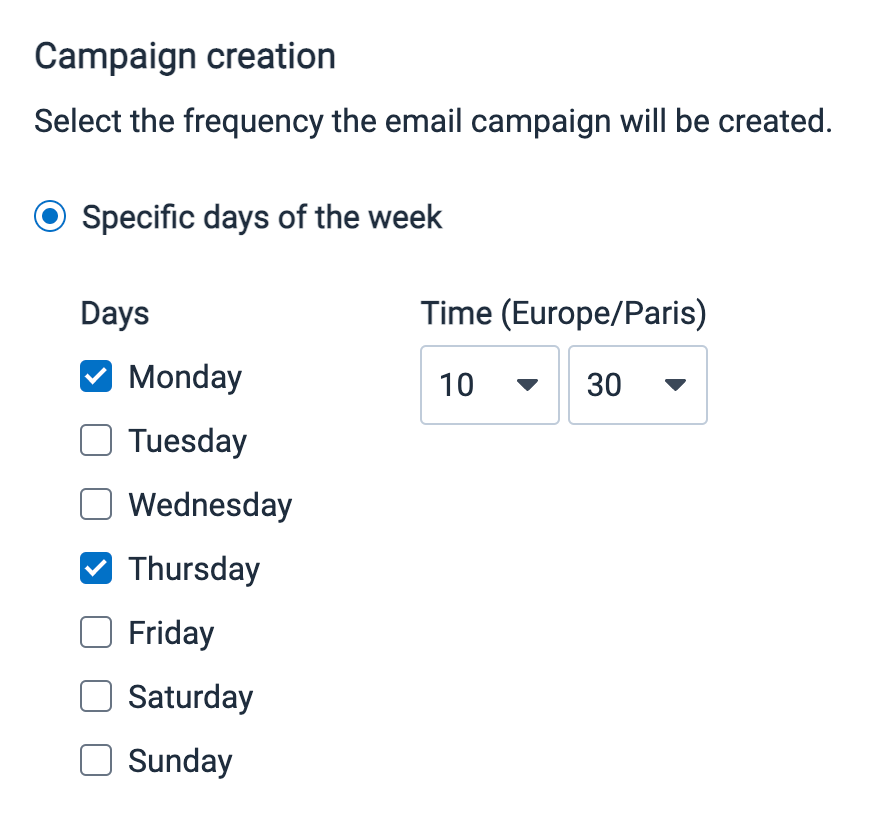Click the Sunday label text

point(180,761)
